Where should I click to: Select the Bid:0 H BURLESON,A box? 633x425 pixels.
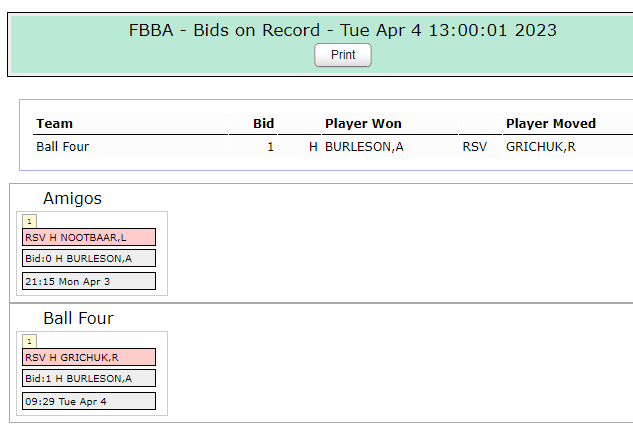89,258
